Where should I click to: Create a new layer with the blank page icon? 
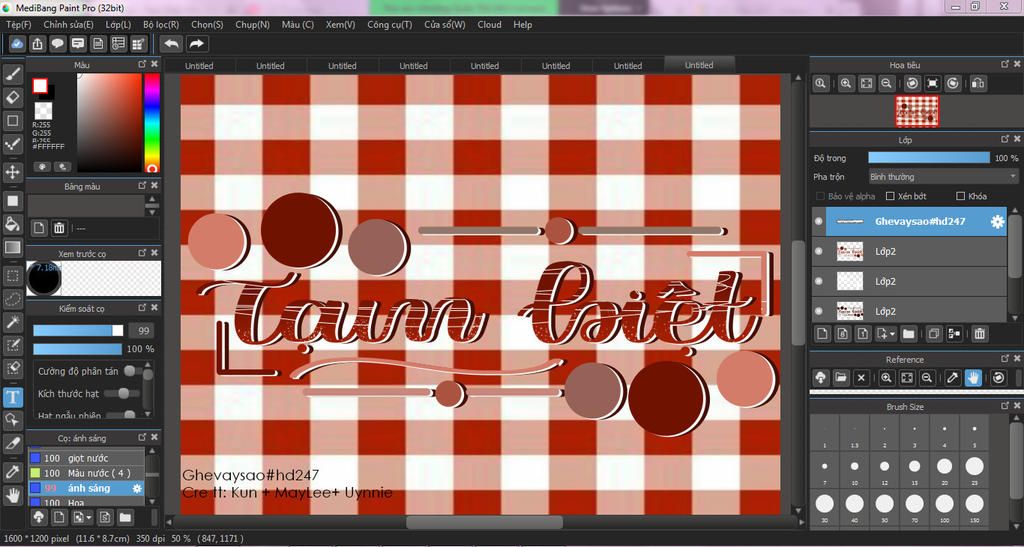tap(822, 334)
